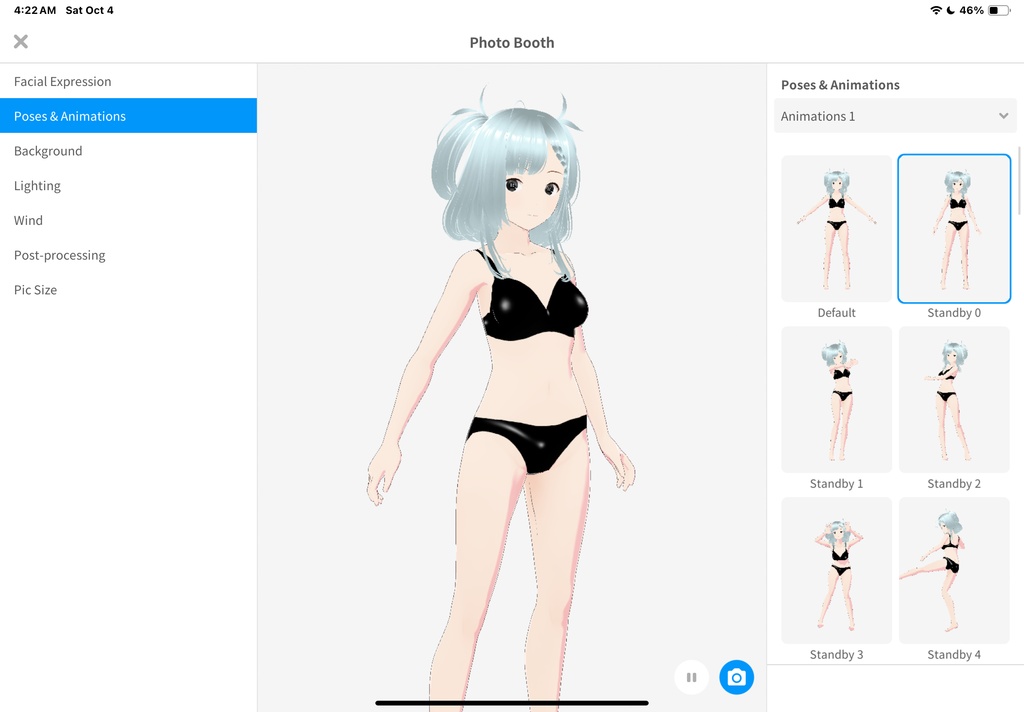Viewport: 1024px width, 712px height.
Task: Tap the Wi-Fi status icon
Action: pos(936,10)
